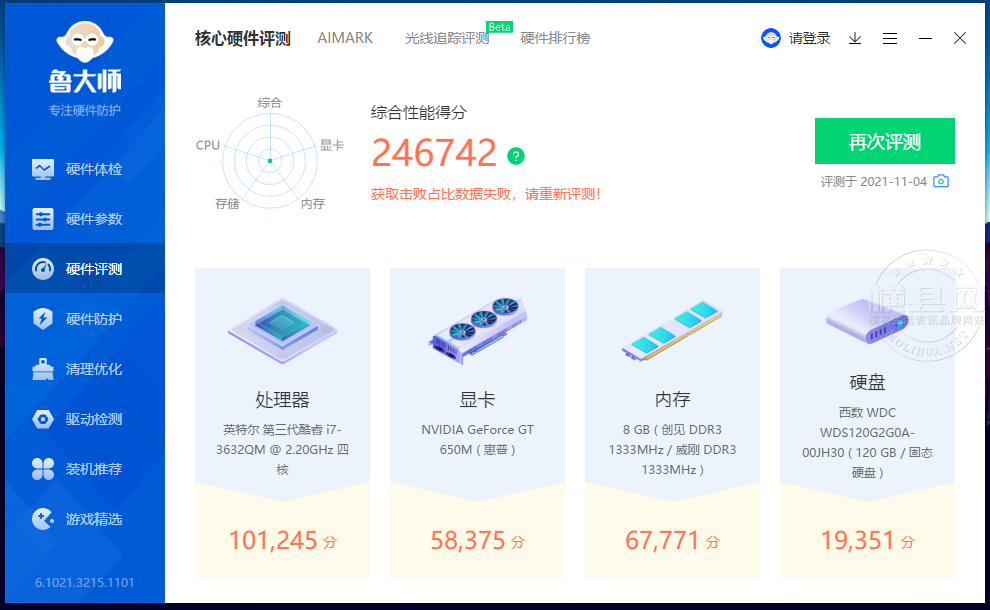The height and width of the screenshot is (610, 990).
Task: Click the 专注硬件防护 slogan
Action: (x=85, y=111)
